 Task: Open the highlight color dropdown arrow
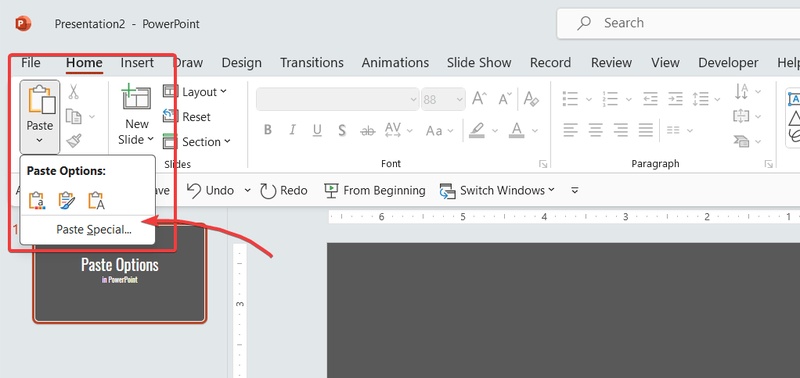click(495, 131)
